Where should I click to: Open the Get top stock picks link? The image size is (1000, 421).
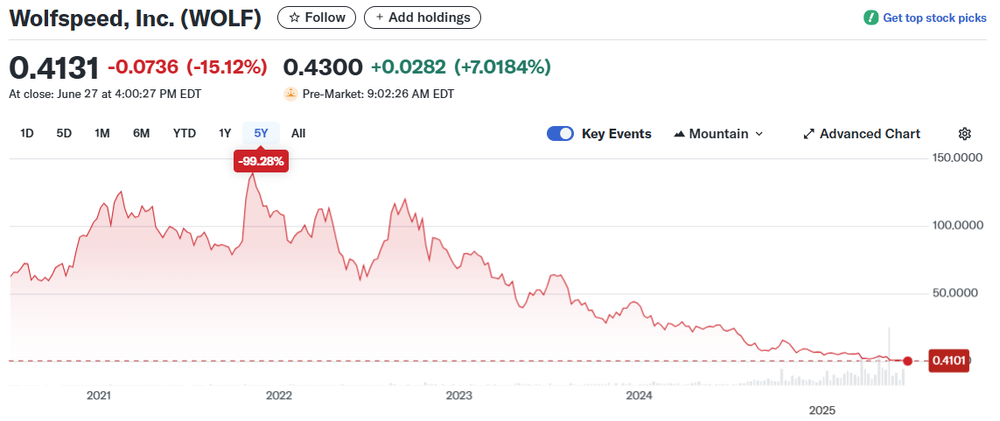click(934, 18)
